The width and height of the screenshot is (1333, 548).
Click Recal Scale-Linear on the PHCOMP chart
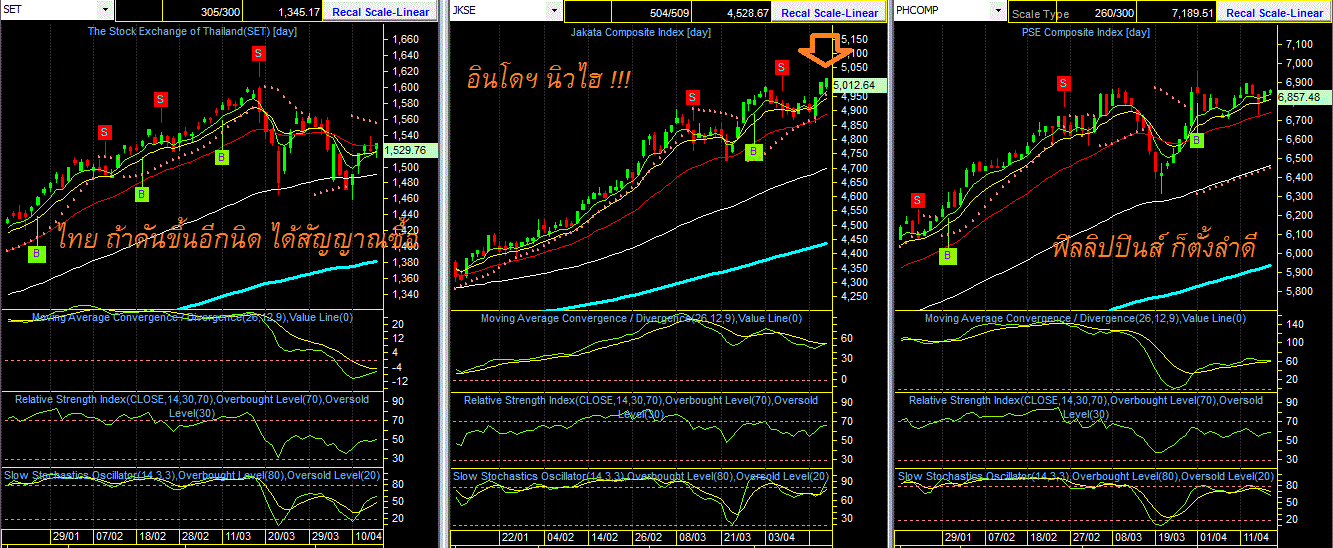1274,13
